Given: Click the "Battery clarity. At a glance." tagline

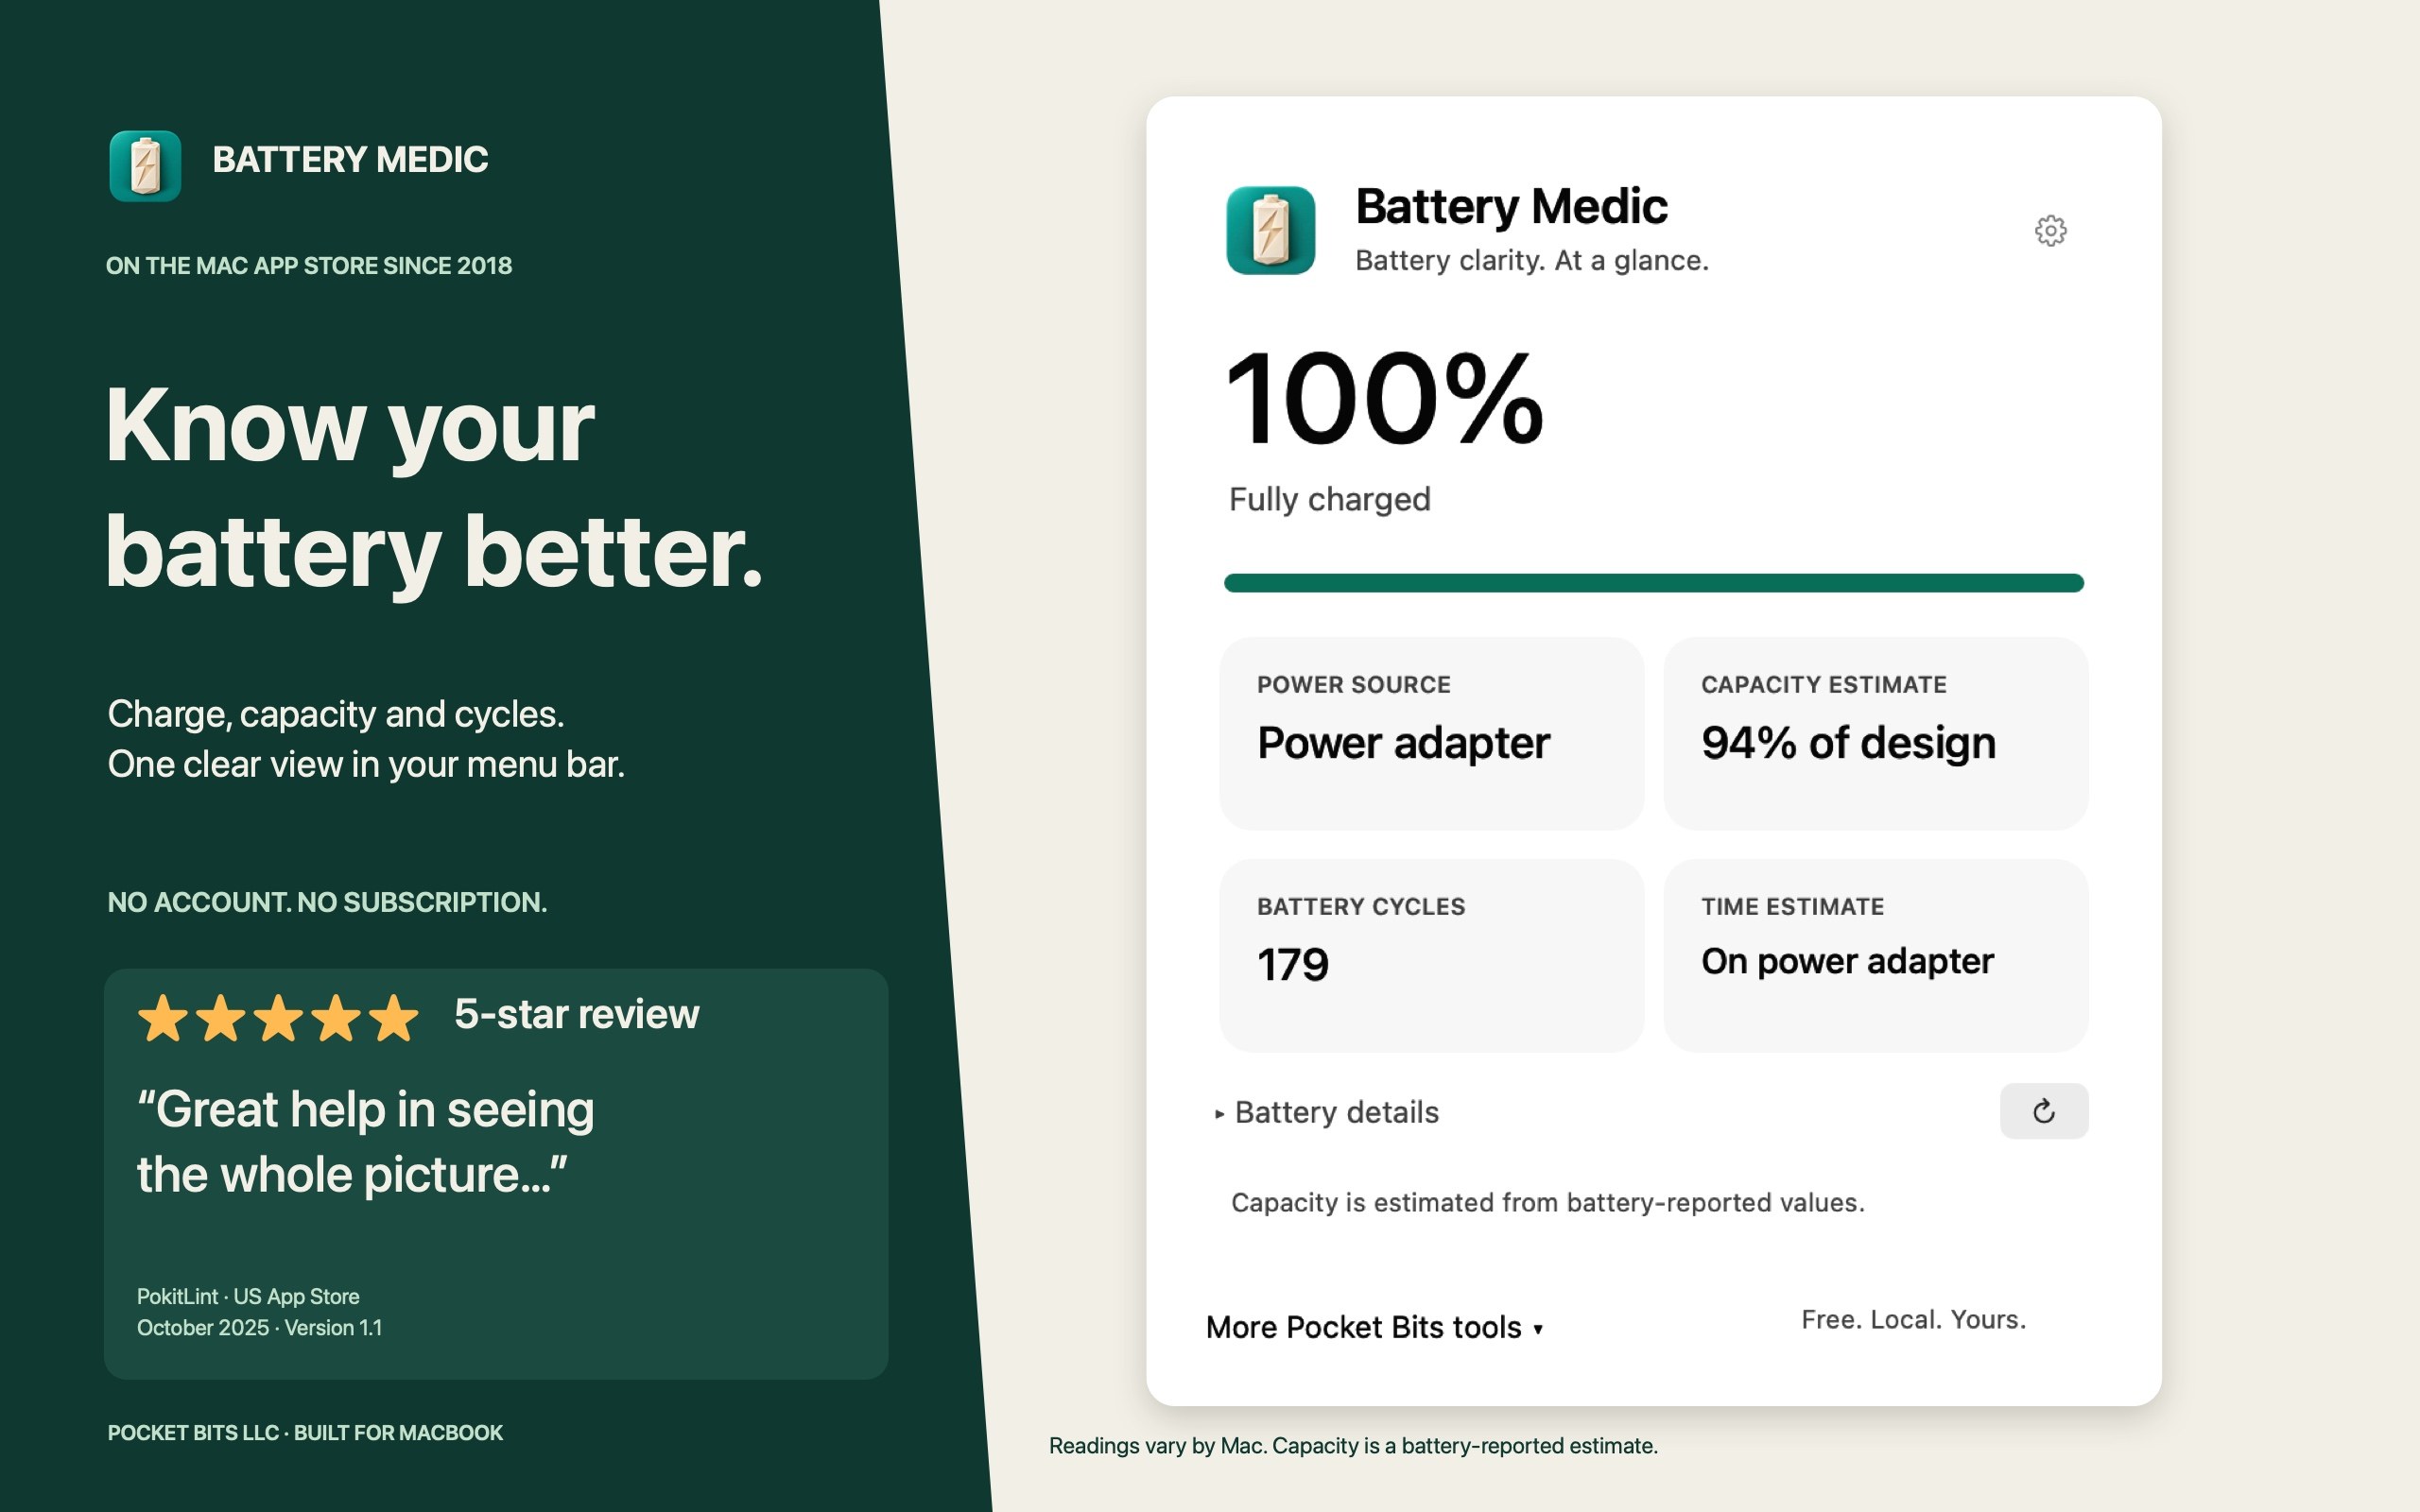Looking at the screenshot, I should coord(1532,261).
